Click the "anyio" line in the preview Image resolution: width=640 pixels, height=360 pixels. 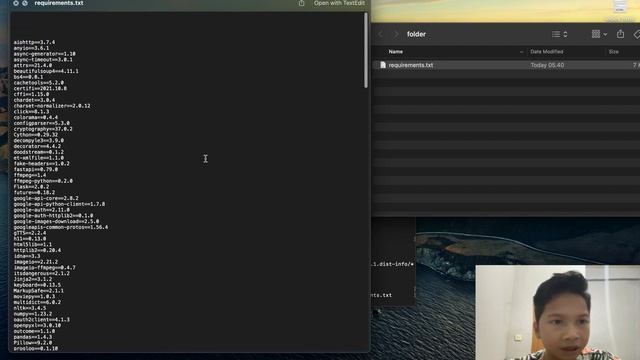[x=31, y=48]
